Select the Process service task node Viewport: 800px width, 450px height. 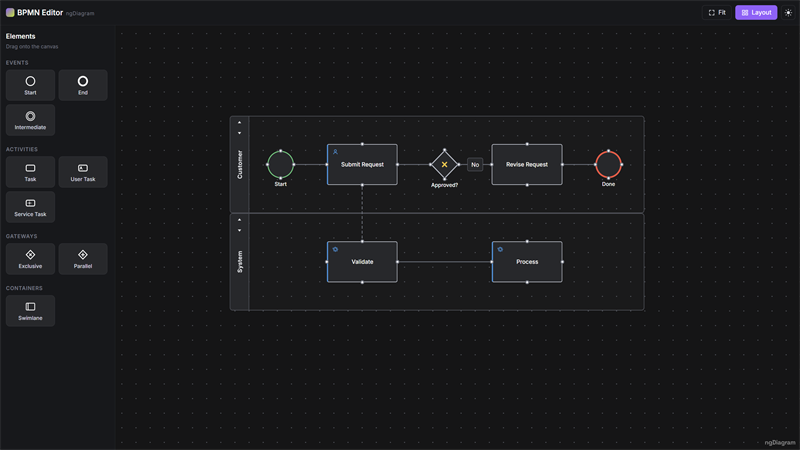527,262
